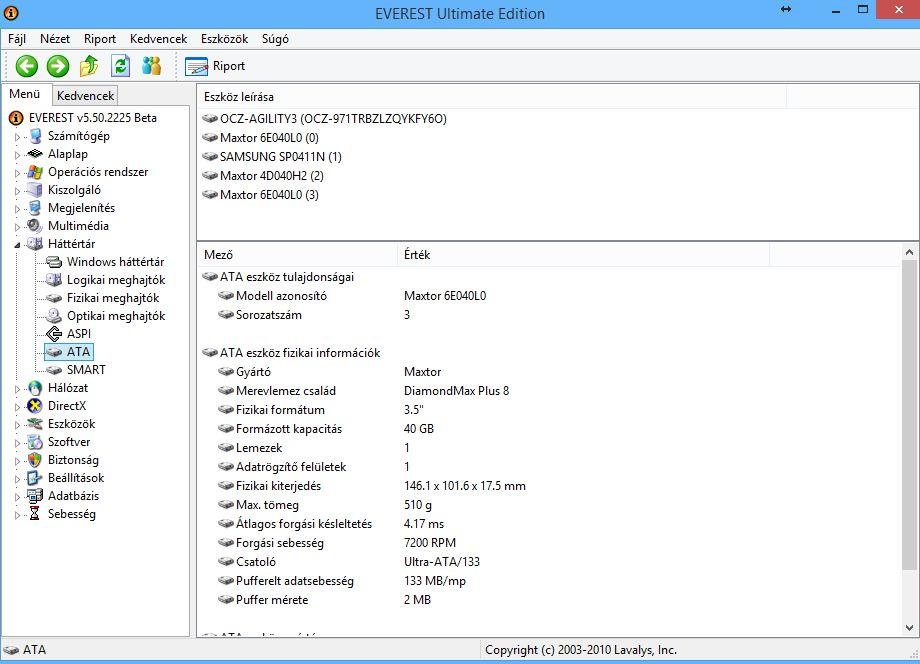Viewport: 920px width, 664px height.
Task: Click the Riport toolbar button
Action: (x=215, y=66)
